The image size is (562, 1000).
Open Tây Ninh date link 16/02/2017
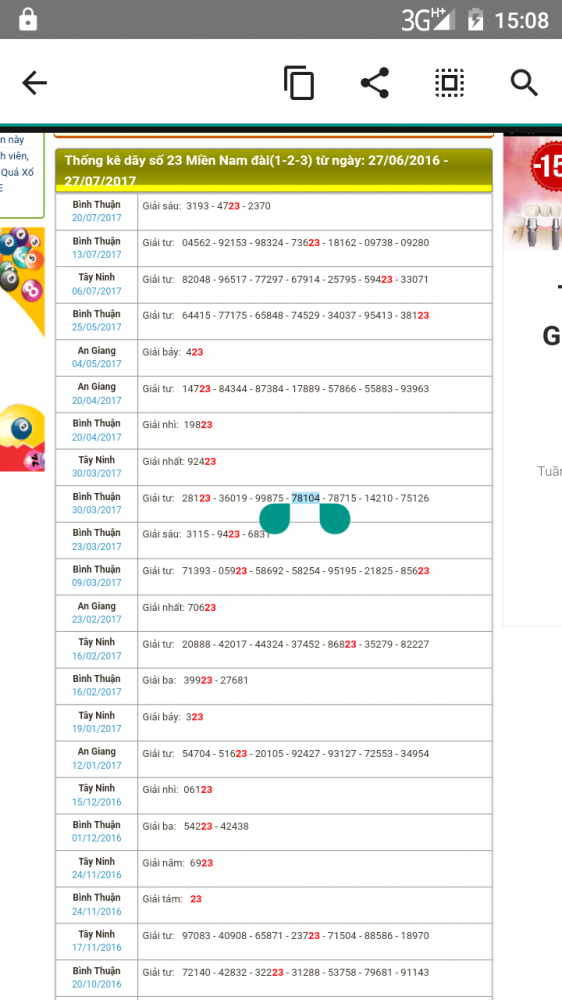click(96, 656)
